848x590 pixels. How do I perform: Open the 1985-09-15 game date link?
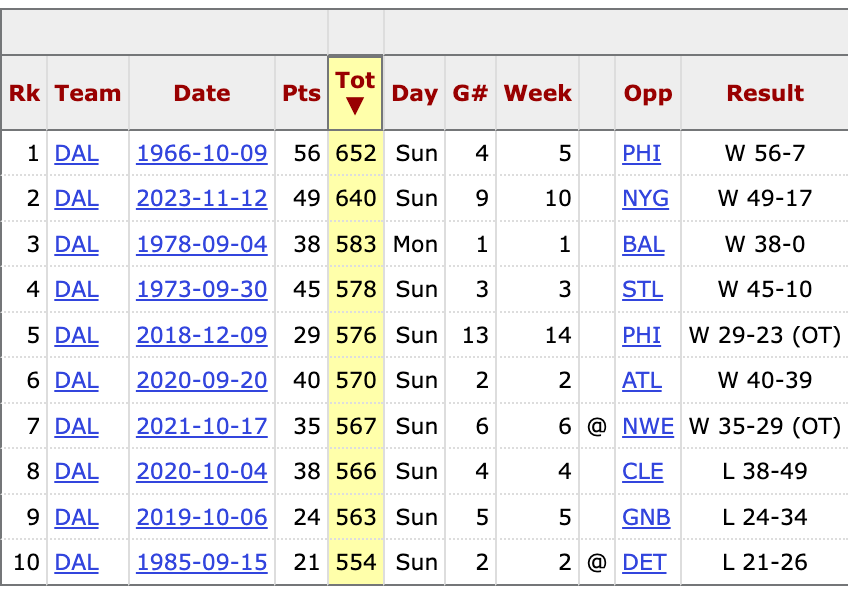202,562
